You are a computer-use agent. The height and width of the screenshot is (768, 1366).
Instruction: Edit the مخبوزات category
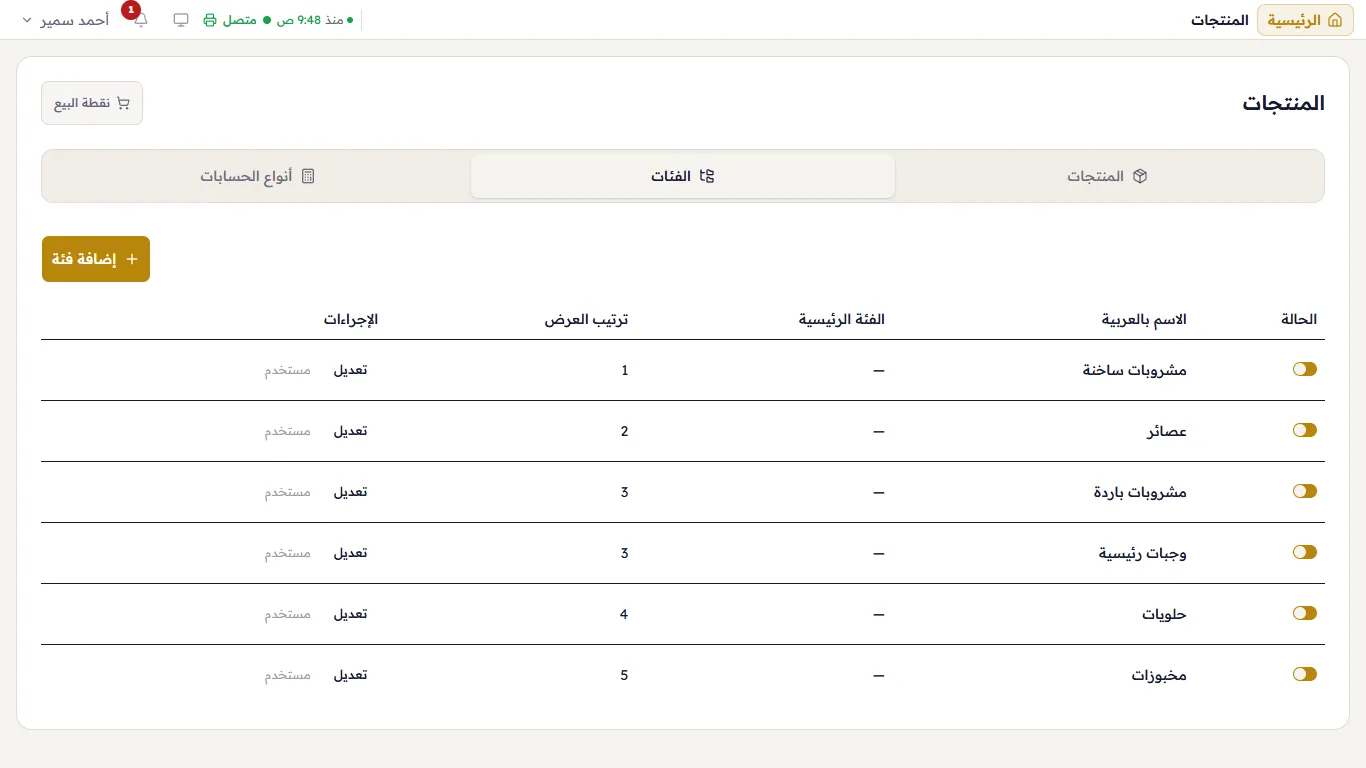point(350,675)
